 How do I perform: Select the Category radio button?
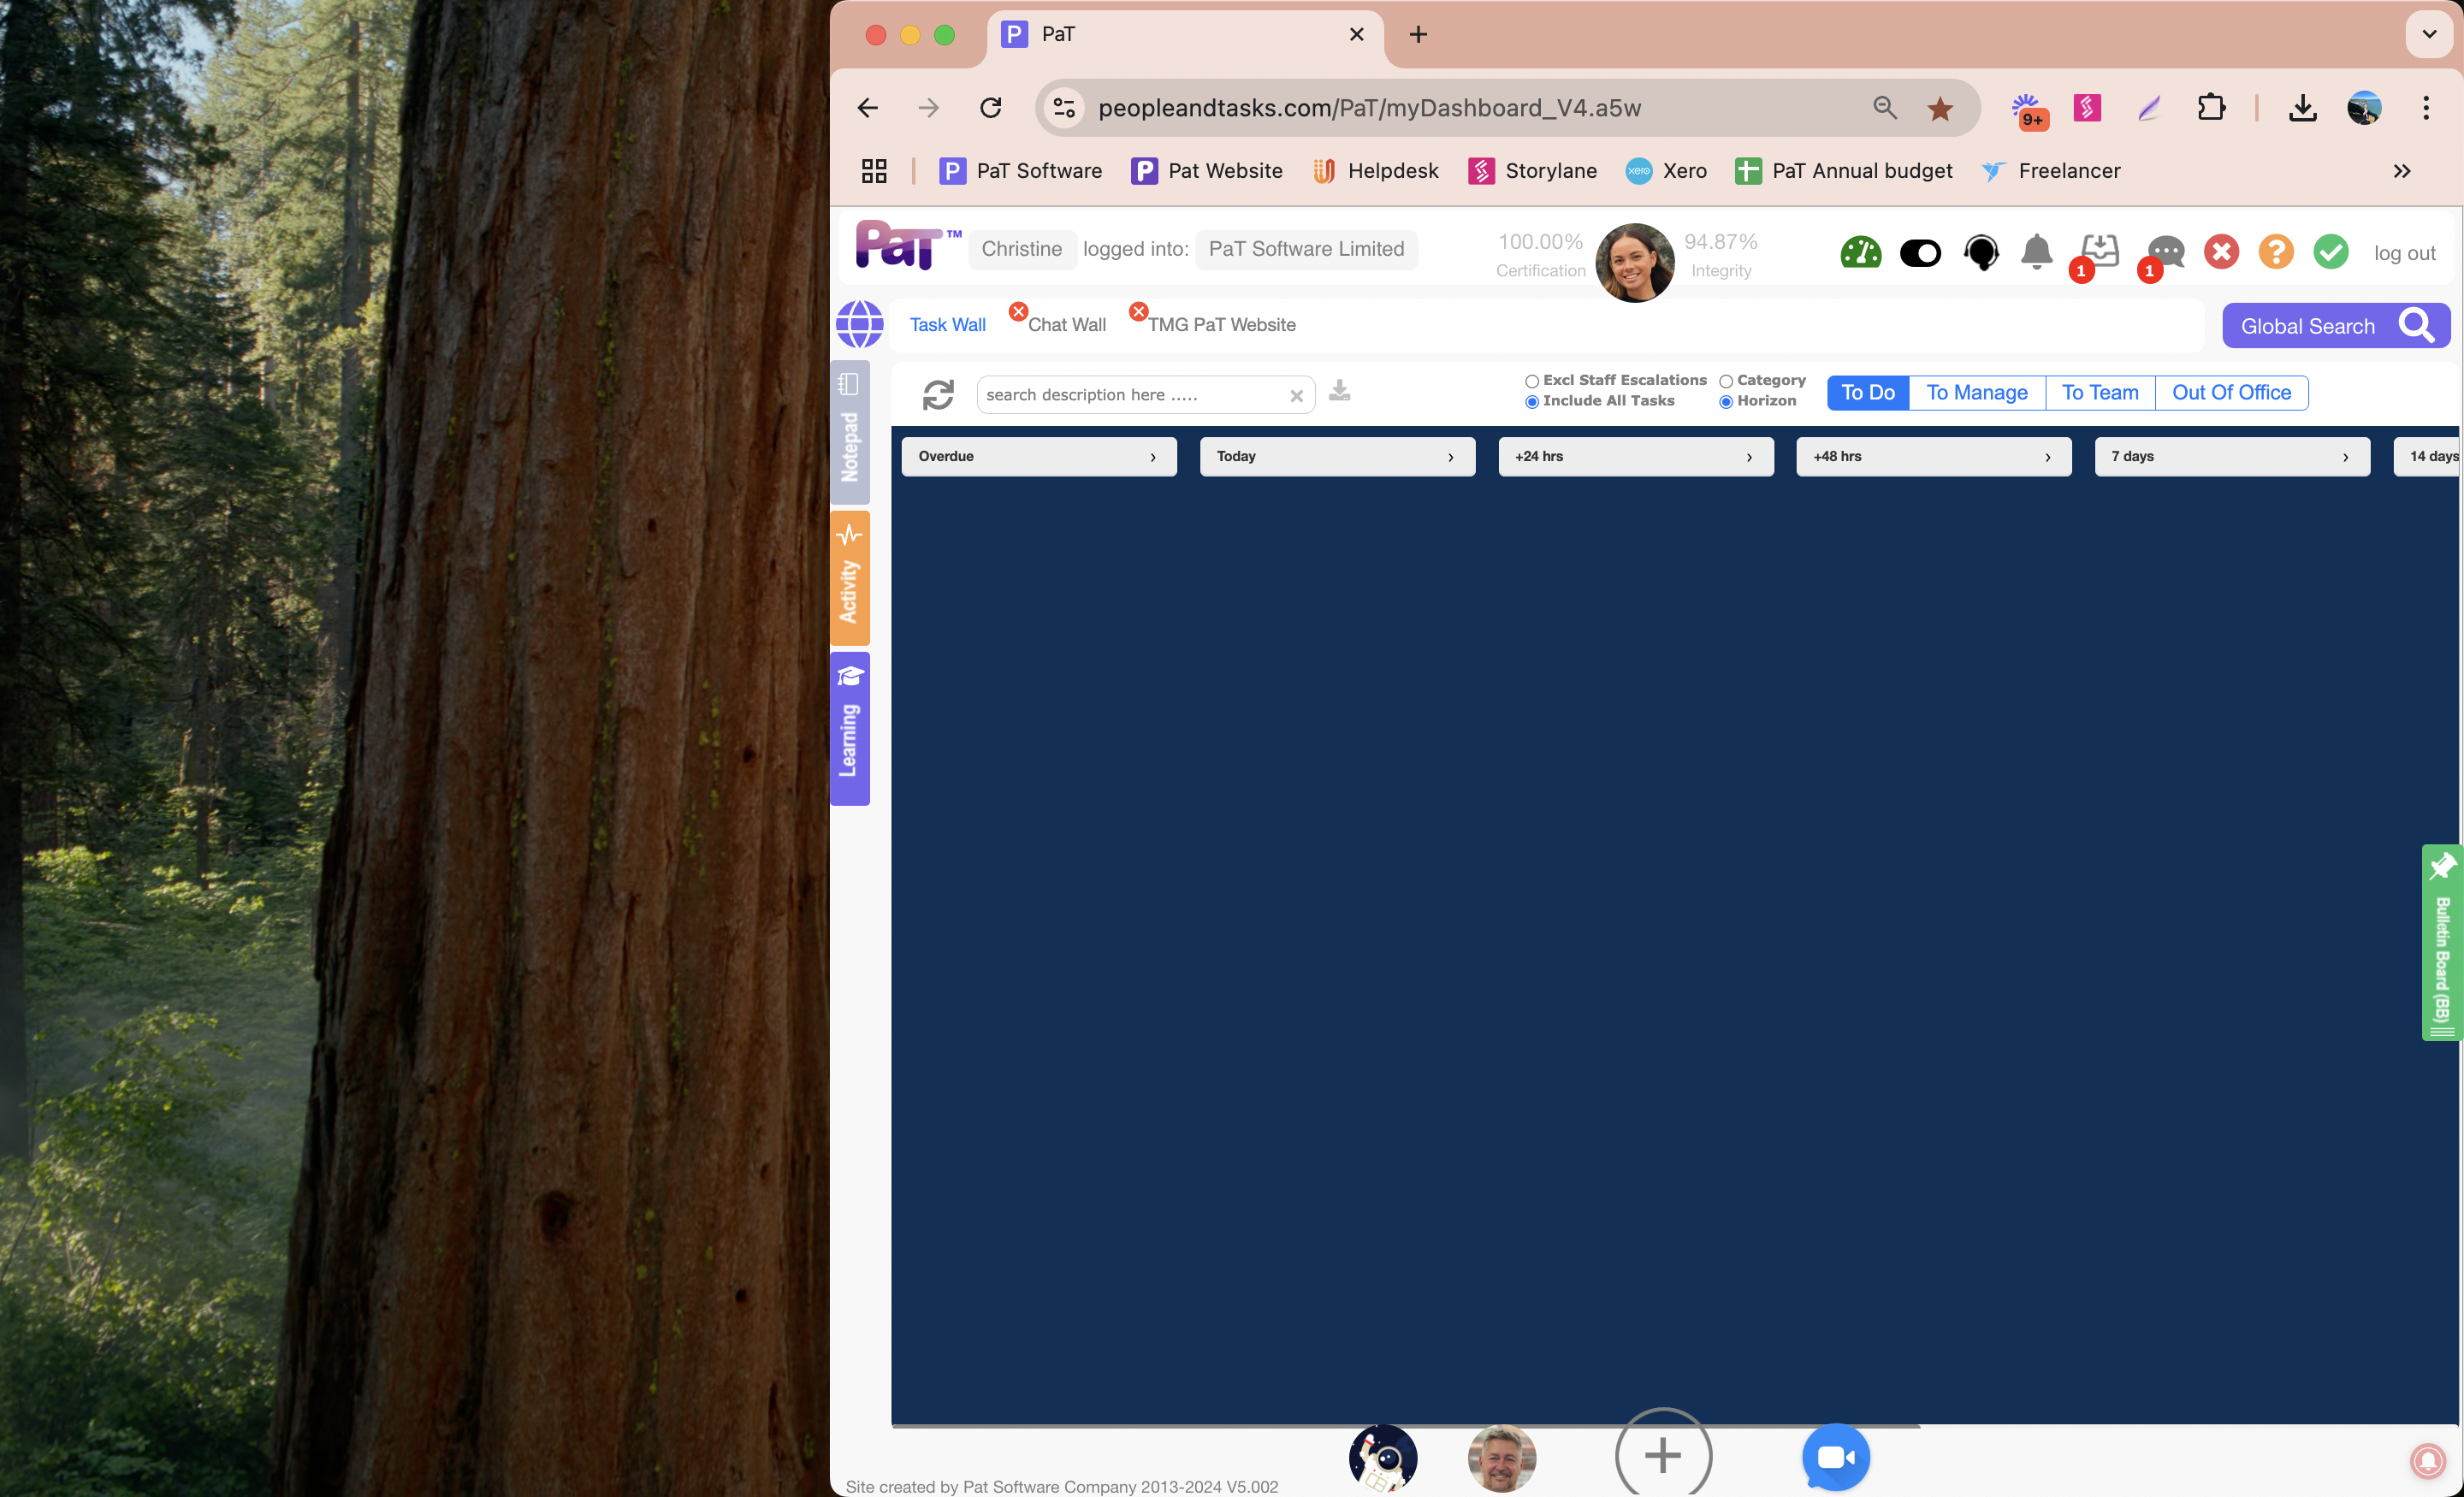pyautogui.click(x=1725, y=381)
